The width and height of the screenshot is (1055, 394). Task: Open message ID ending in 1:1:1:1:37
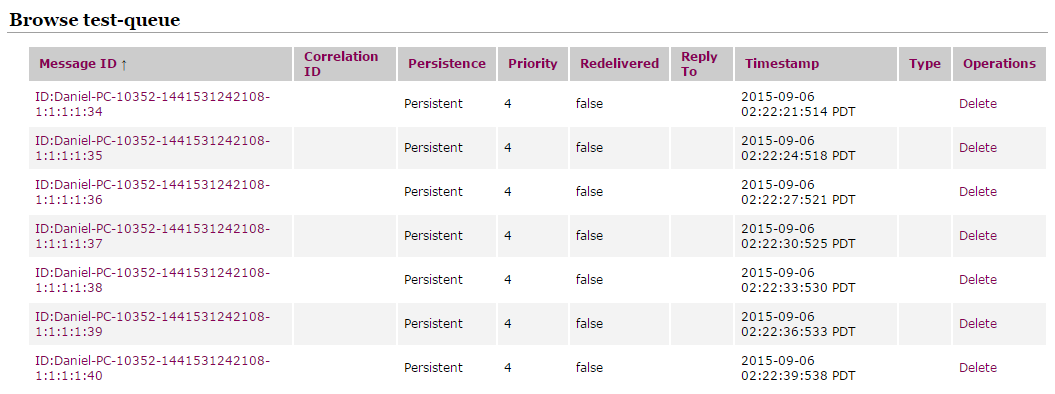pos(152,236)
